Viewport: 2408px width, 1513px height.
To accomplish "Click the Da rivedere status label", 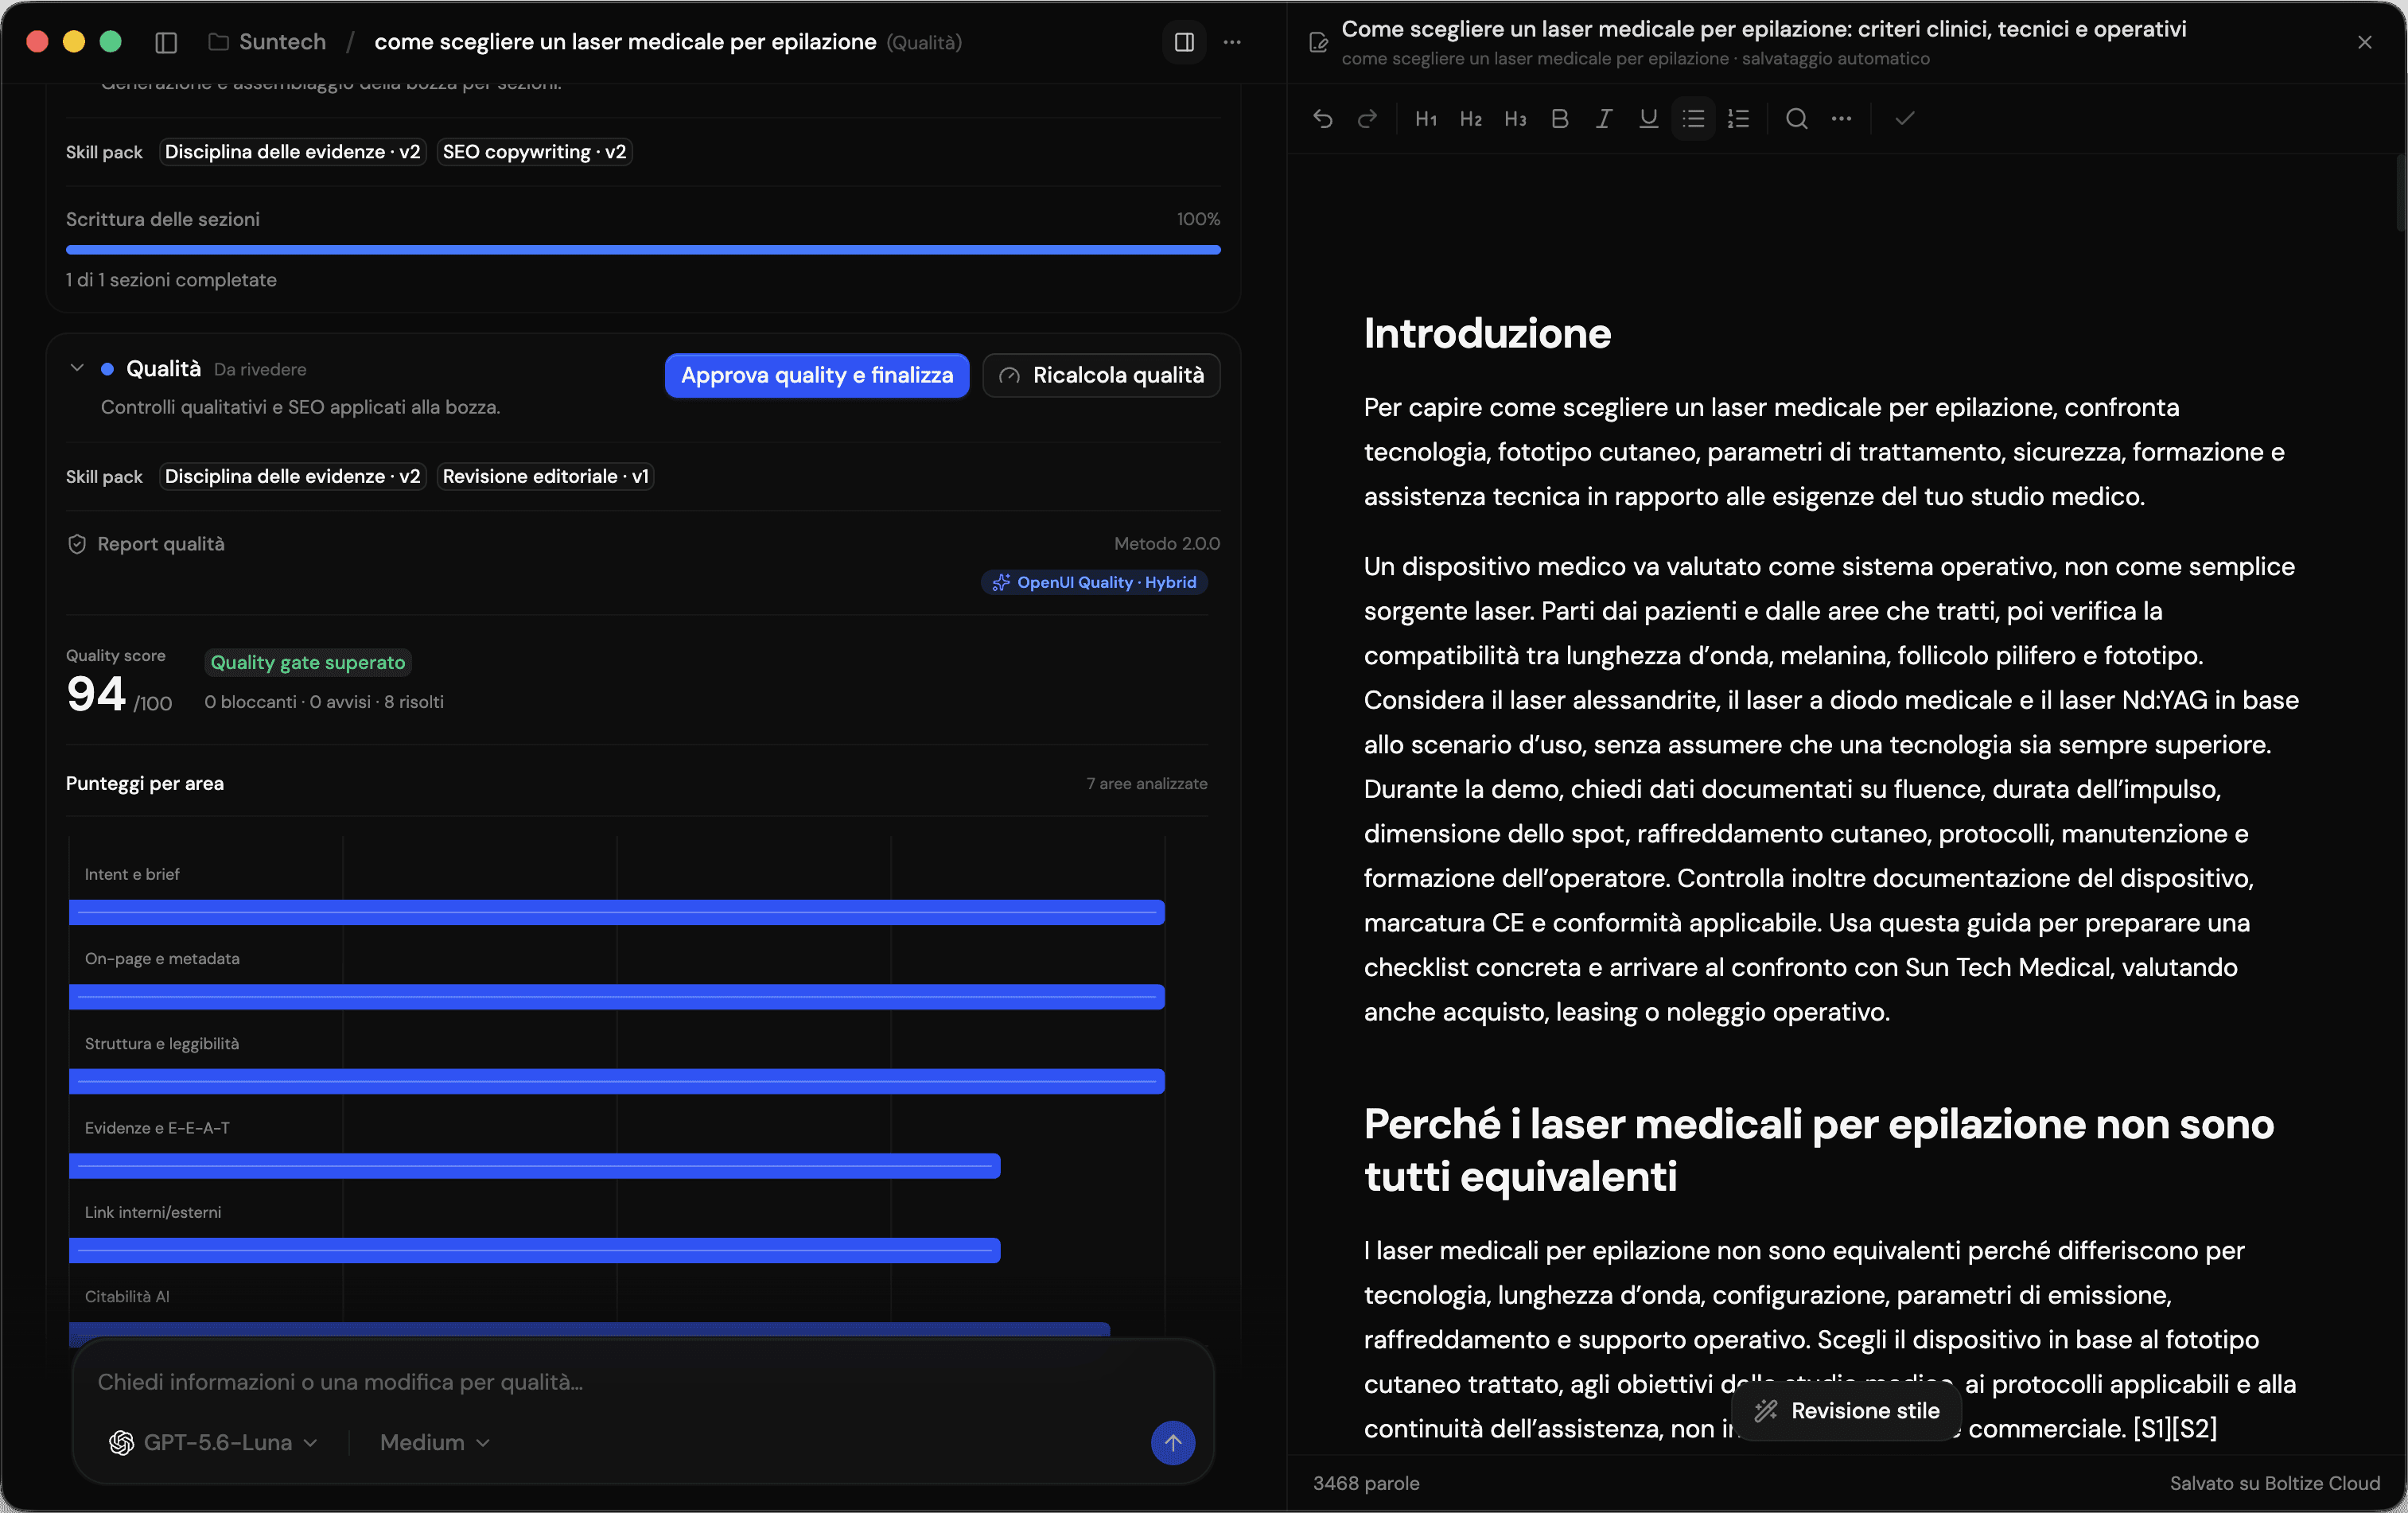I will pos(260,369).
